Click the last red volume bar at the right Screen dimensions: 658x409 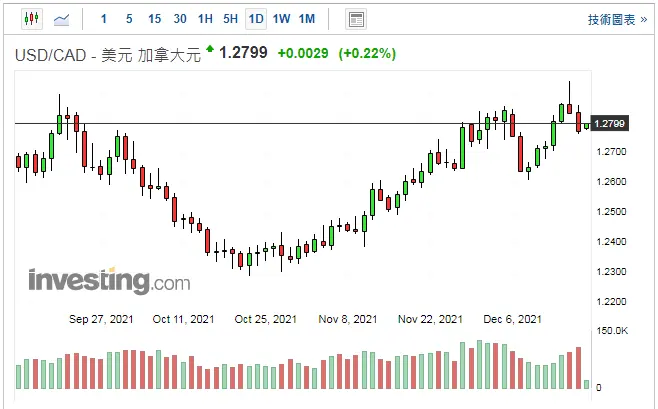[x=577, y=368]
